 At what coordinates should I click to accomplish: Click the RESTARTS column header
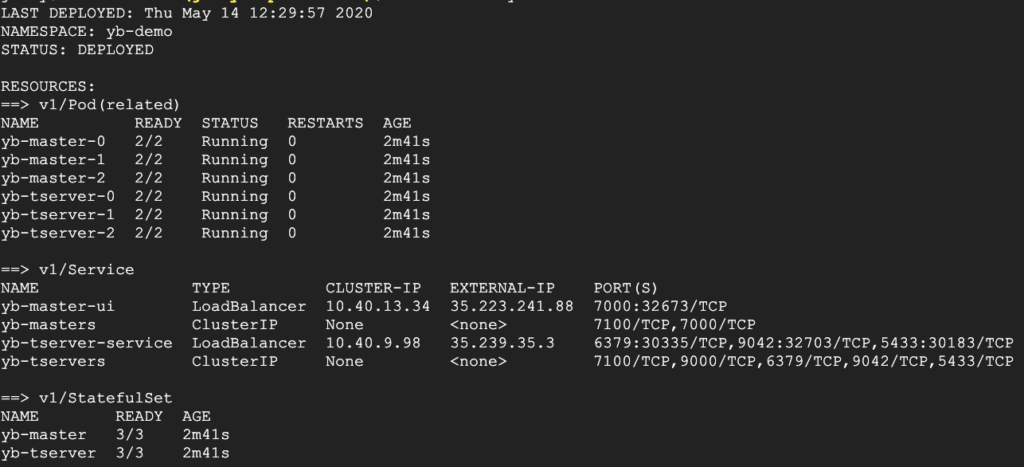pyautogui.click(x=325, y=123)
